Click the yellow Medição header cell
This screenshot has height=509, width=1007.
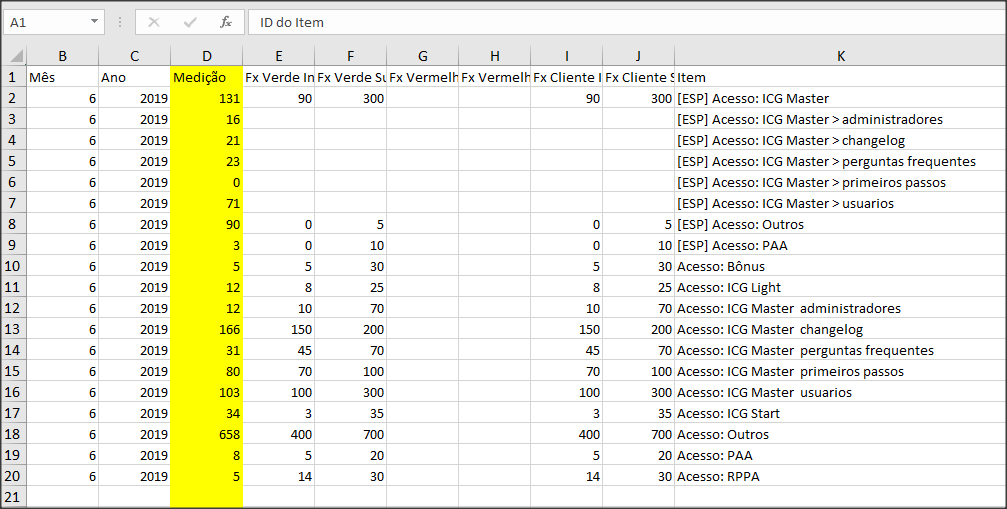pyautogui.click(x=206, y=77)
